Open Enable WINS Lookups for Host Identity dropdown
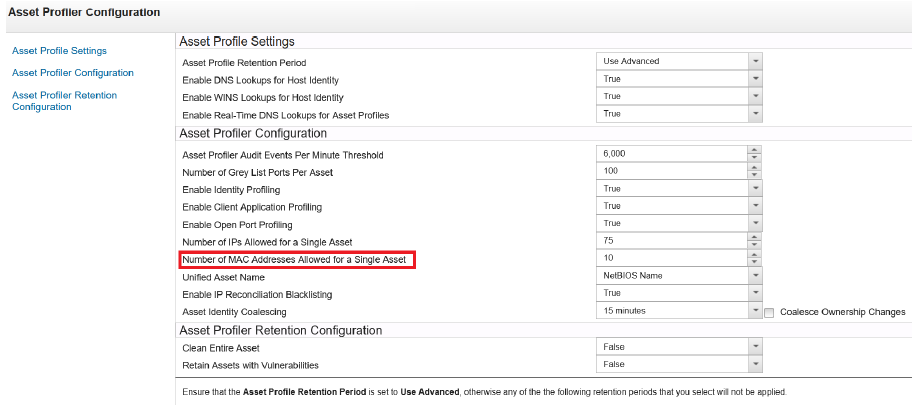The image size is (921, 410). click(x=680, y=96)
